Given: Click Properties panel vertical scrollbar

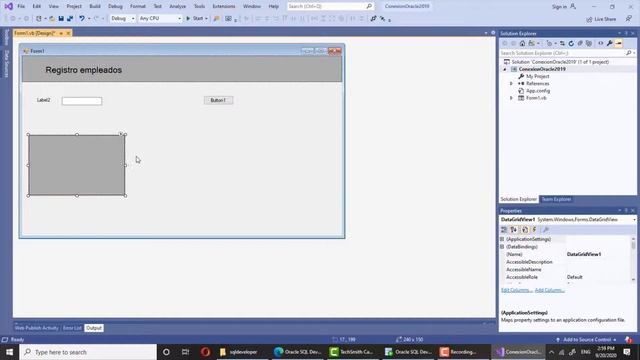Looking at the screenshot, I should pyautogui.click(x=633, y=259).
